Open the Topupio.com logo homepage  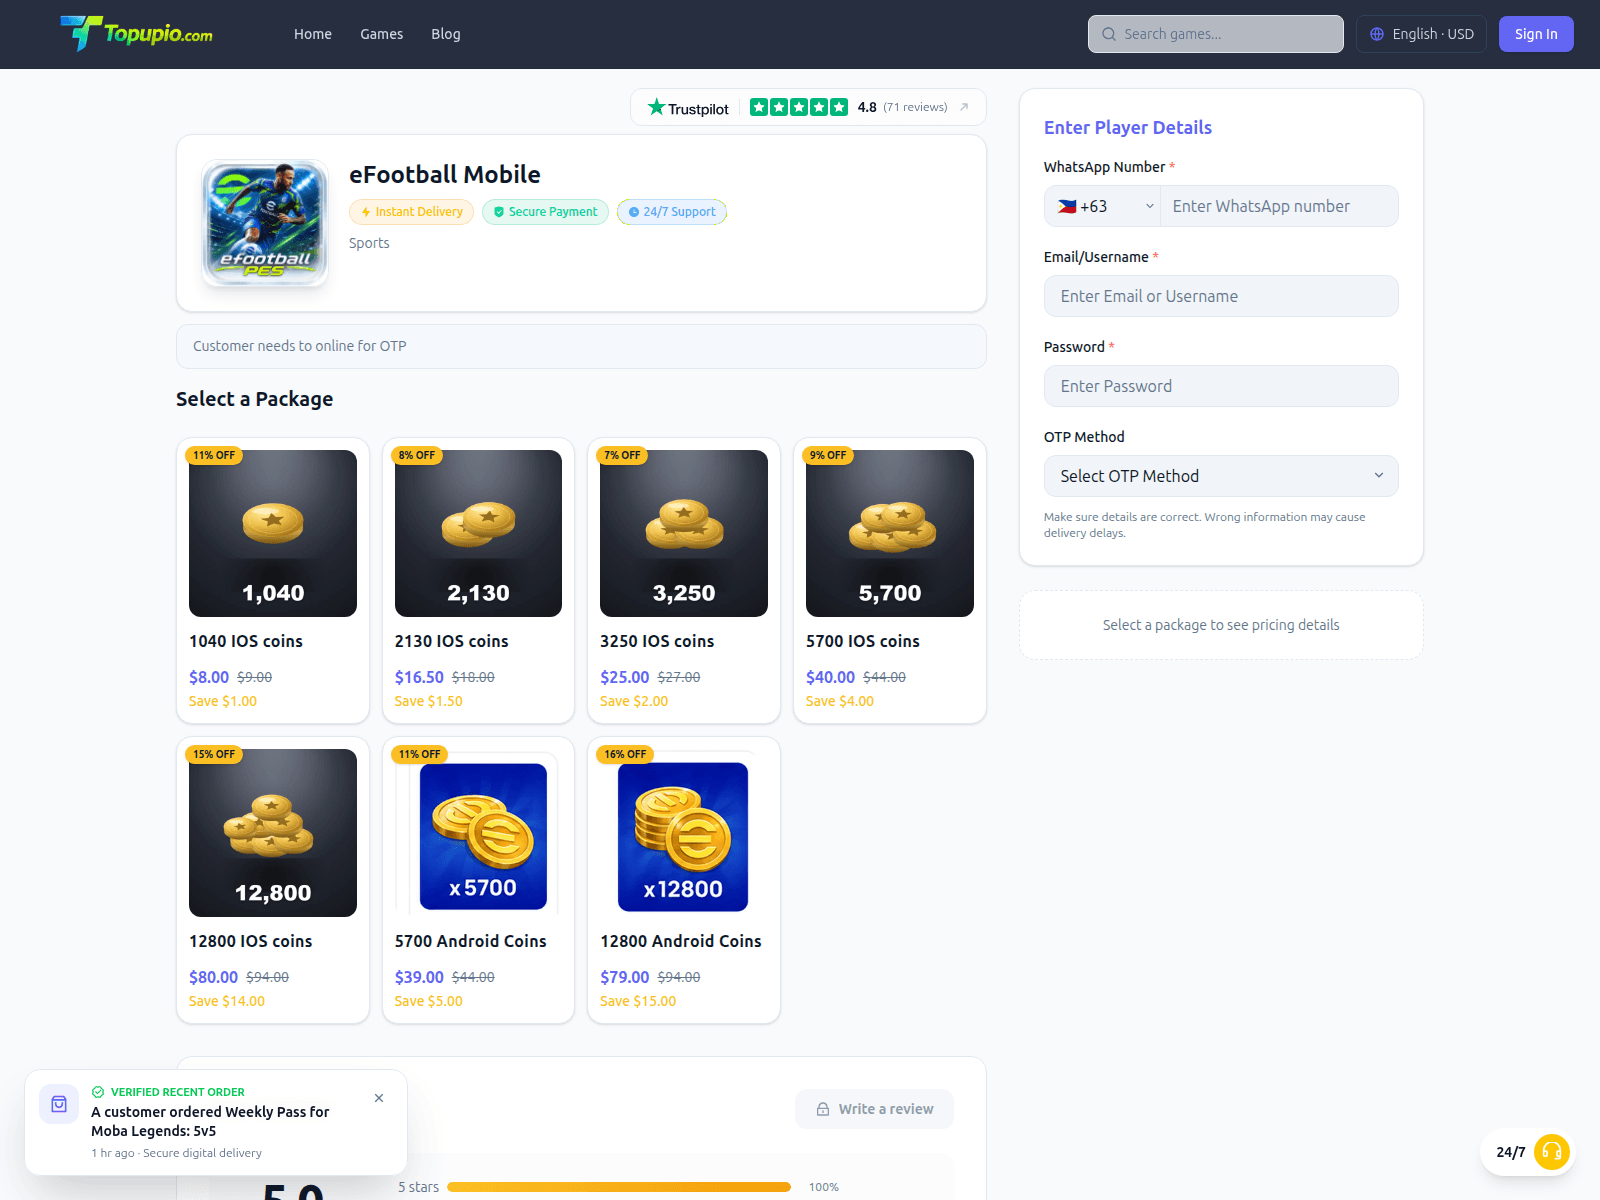pos(136,34)
